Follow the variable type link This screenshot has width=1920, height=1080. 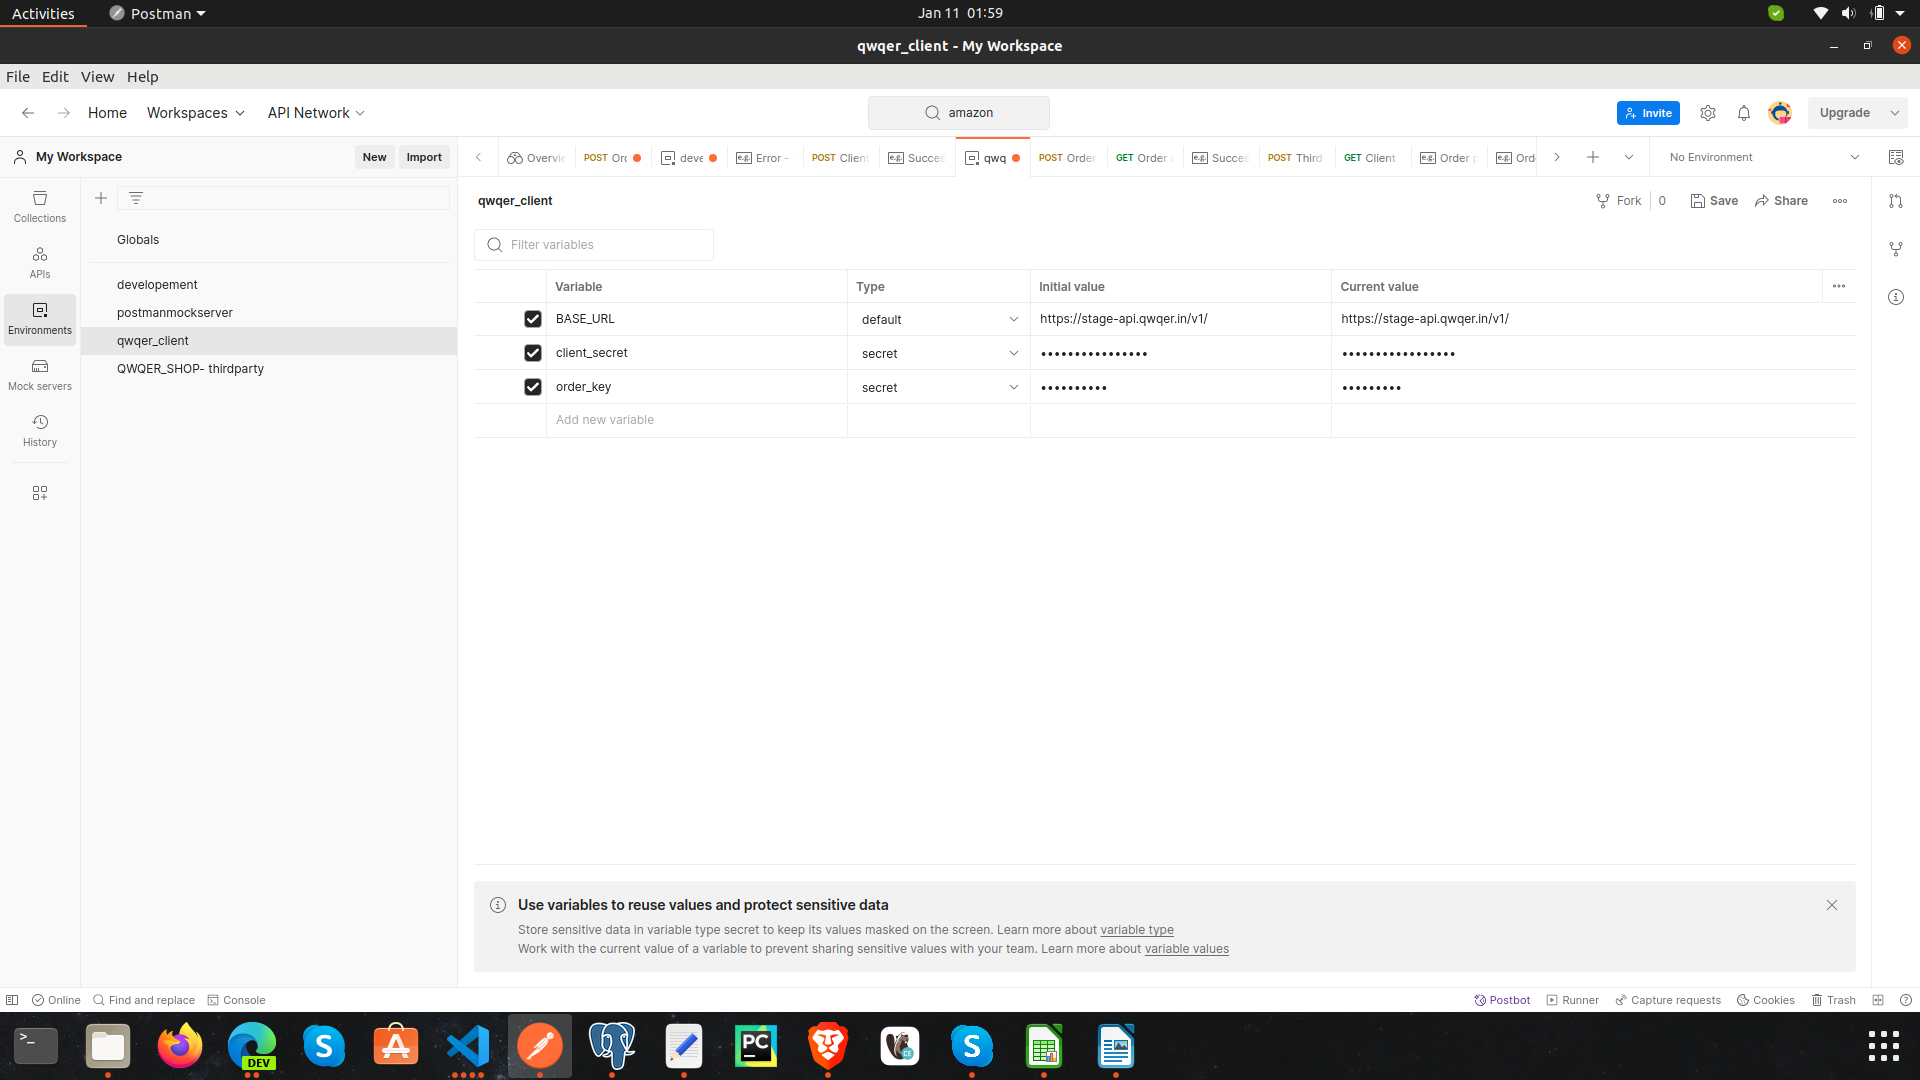pos(1137,930)
